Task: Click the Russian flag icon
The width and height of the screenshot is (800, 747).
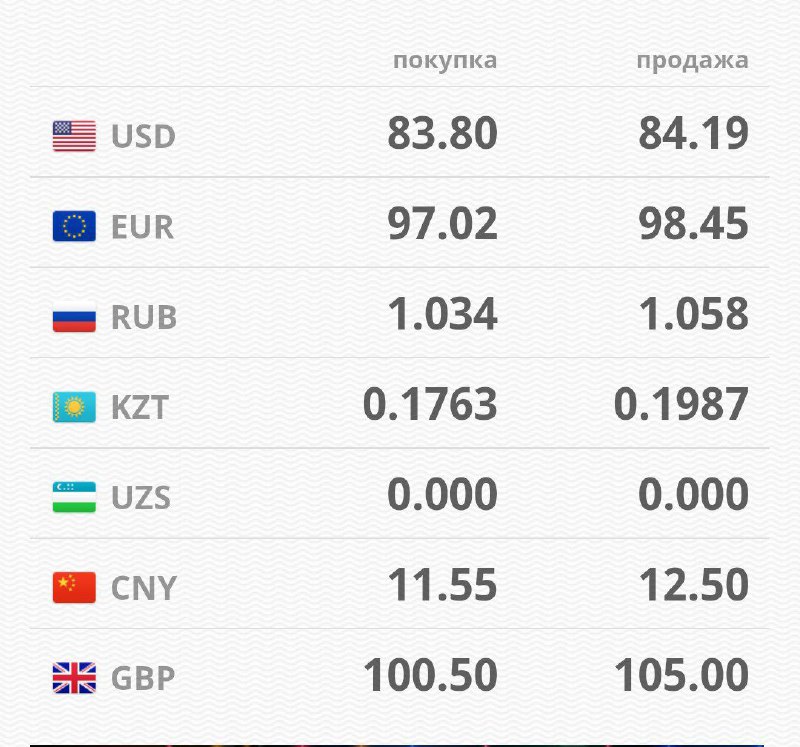Action: [74, 317]
